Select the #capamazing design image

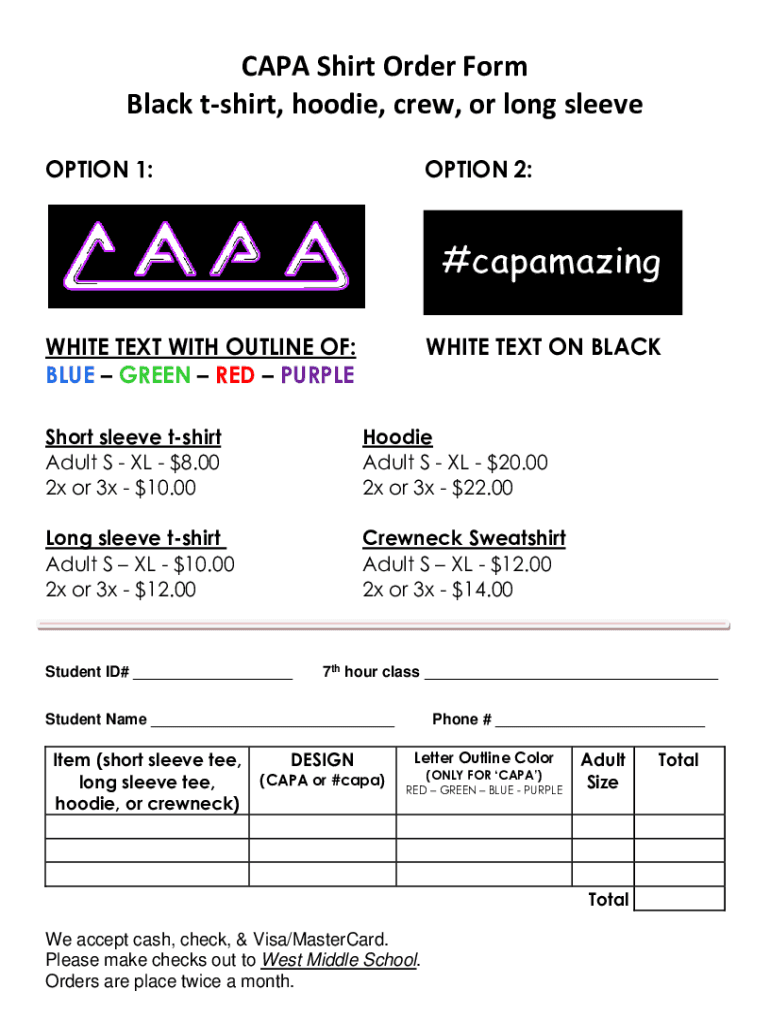point(552,263)
